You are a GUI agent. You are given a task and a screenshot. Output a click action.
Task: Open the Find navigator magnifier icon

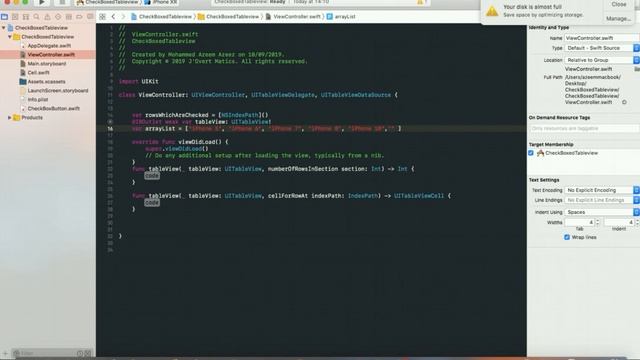tap(37, 17)
